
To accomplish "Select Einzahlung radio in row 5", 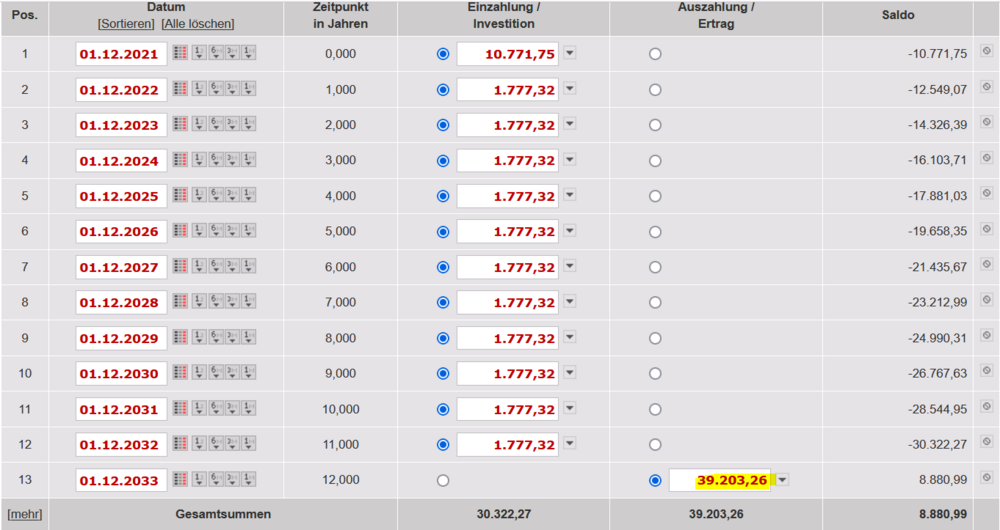I will (443, 196).
